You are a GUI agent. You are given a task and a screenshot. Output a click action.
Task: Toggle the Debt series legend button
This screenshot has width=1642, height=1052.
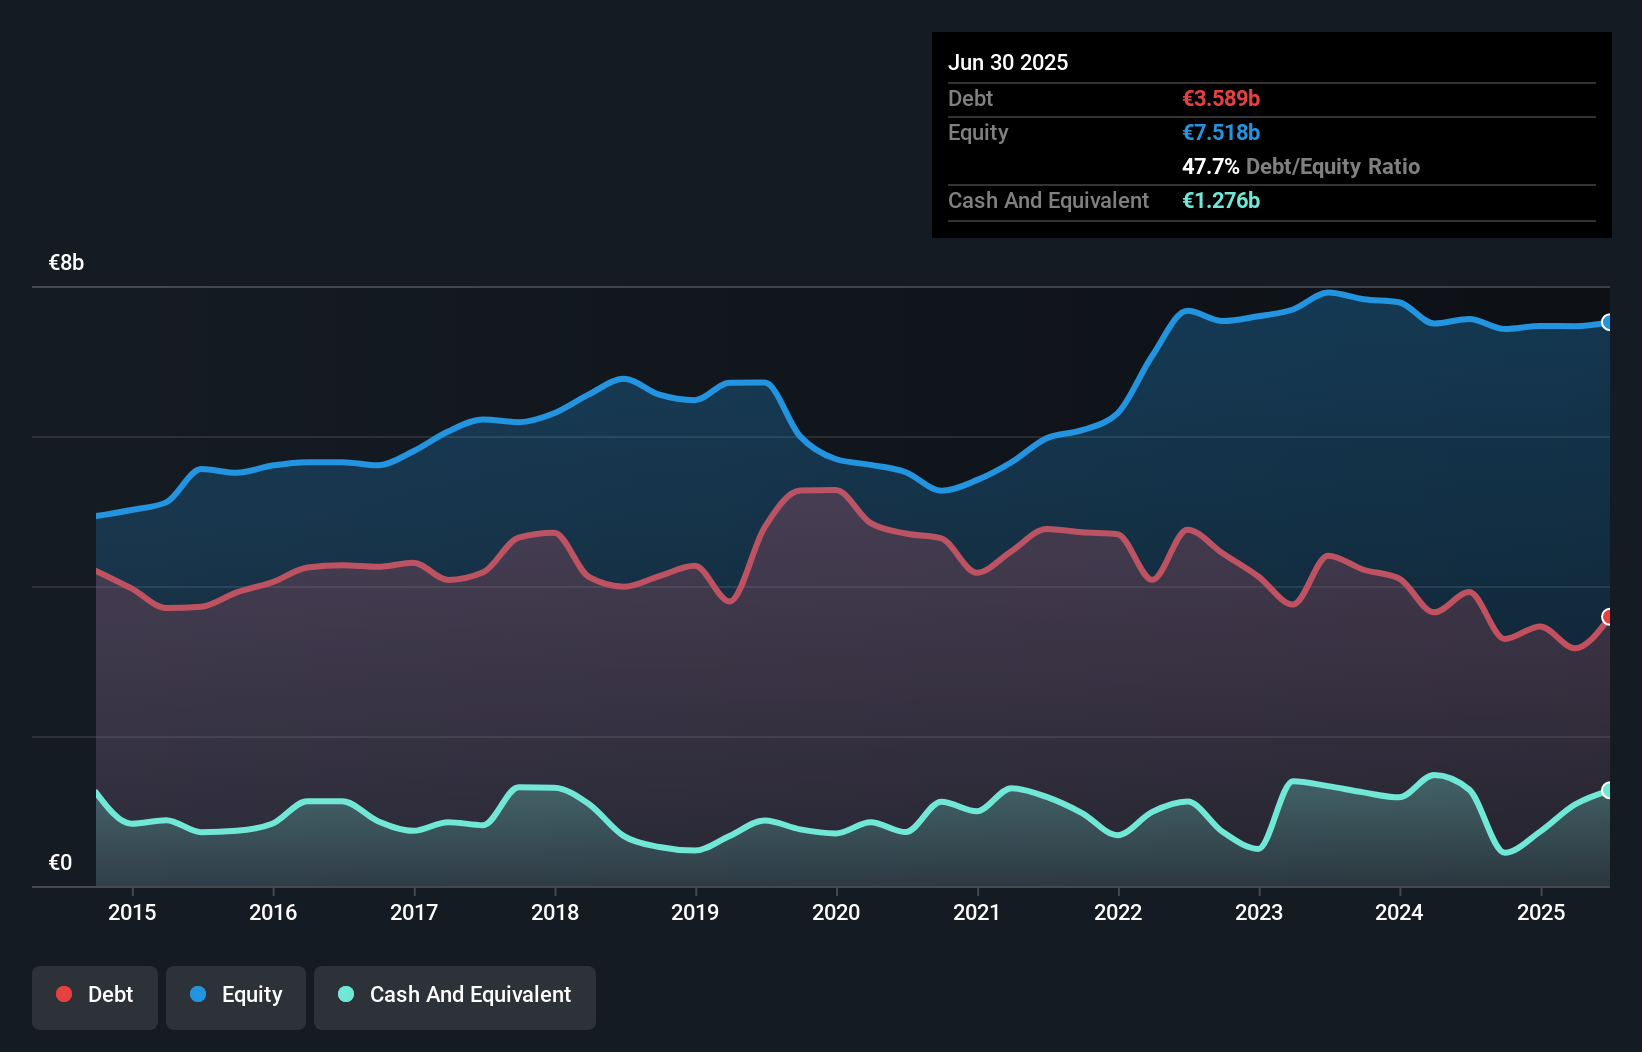click(x=95, y=996)
